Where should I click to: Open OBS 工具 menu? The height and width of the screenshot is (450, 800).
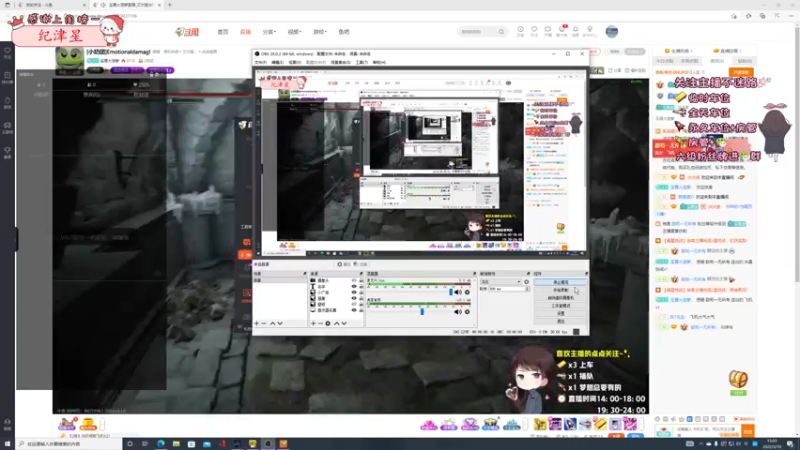(x=361, y=62)
